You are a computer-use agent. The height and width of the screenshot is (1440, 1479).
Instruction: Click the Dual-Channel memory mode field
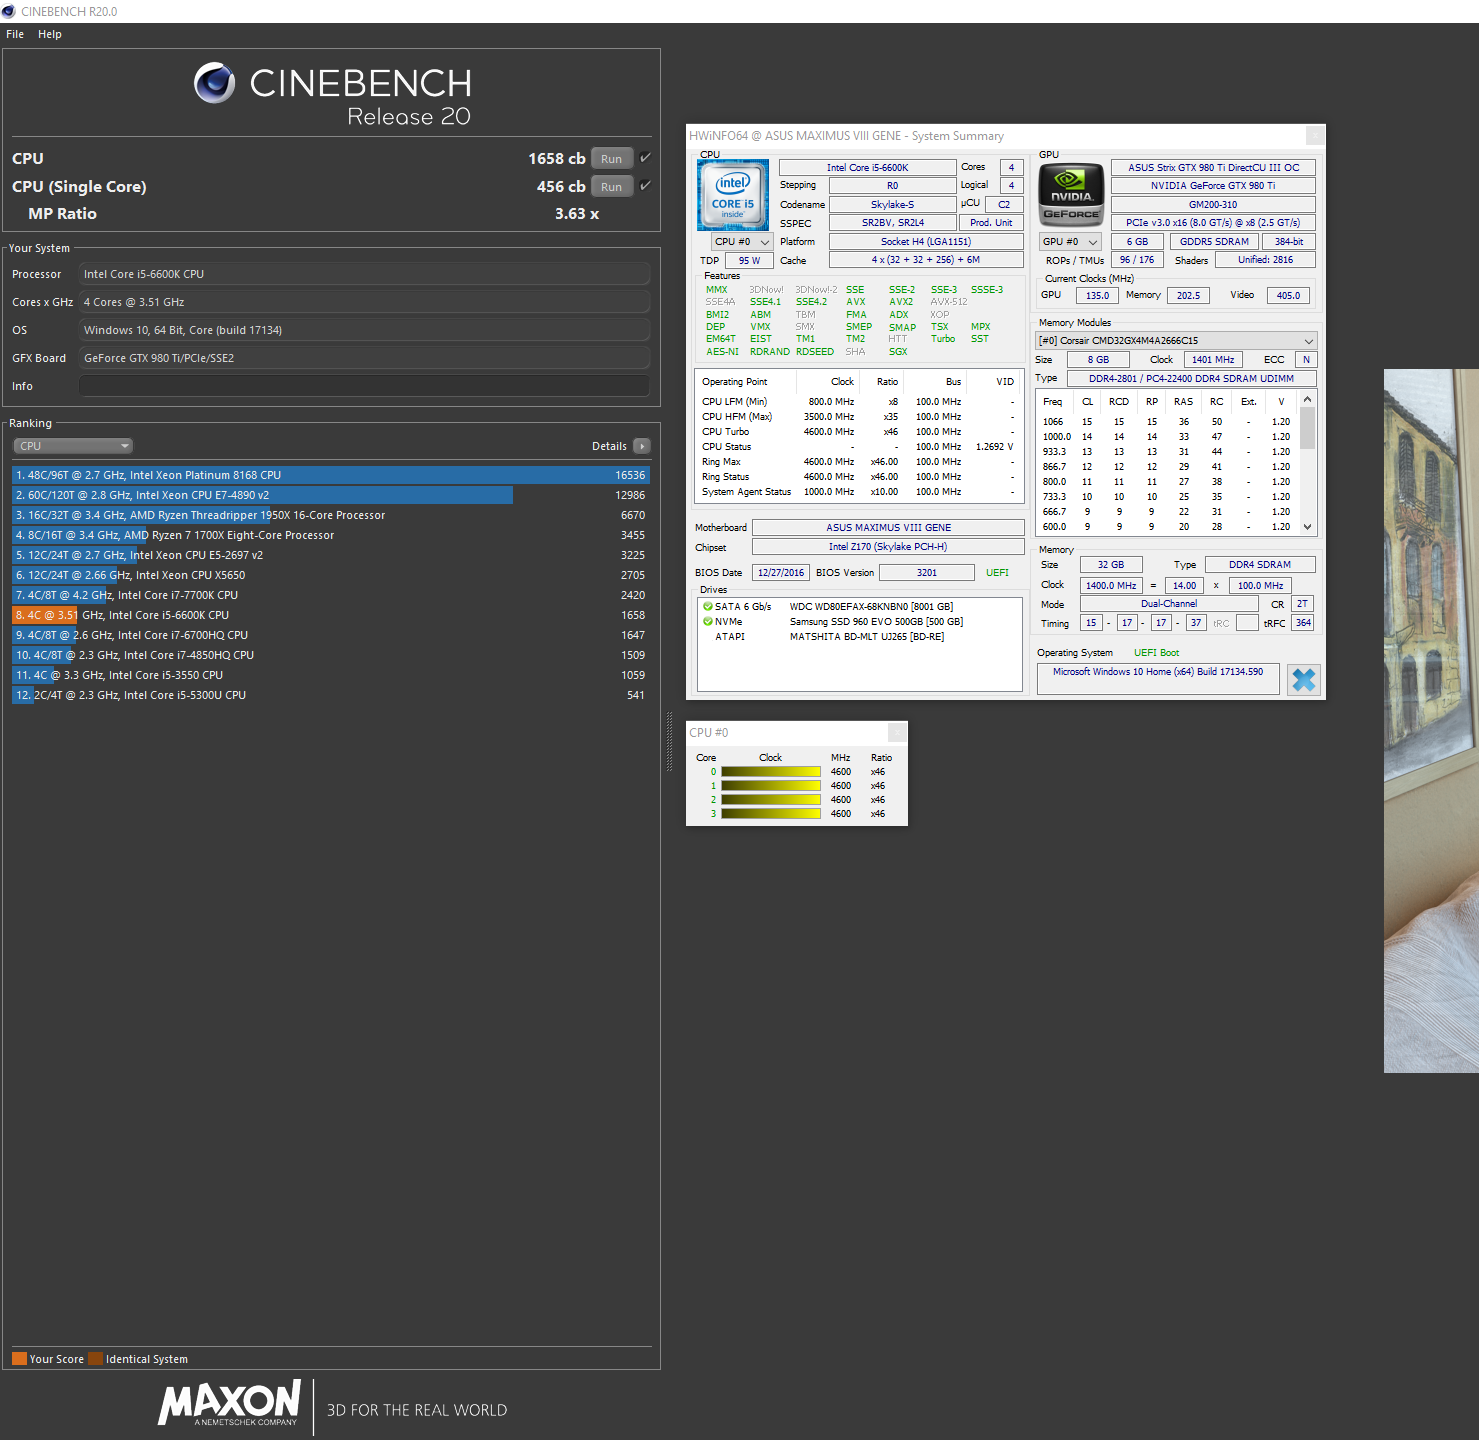point(1169,604)
